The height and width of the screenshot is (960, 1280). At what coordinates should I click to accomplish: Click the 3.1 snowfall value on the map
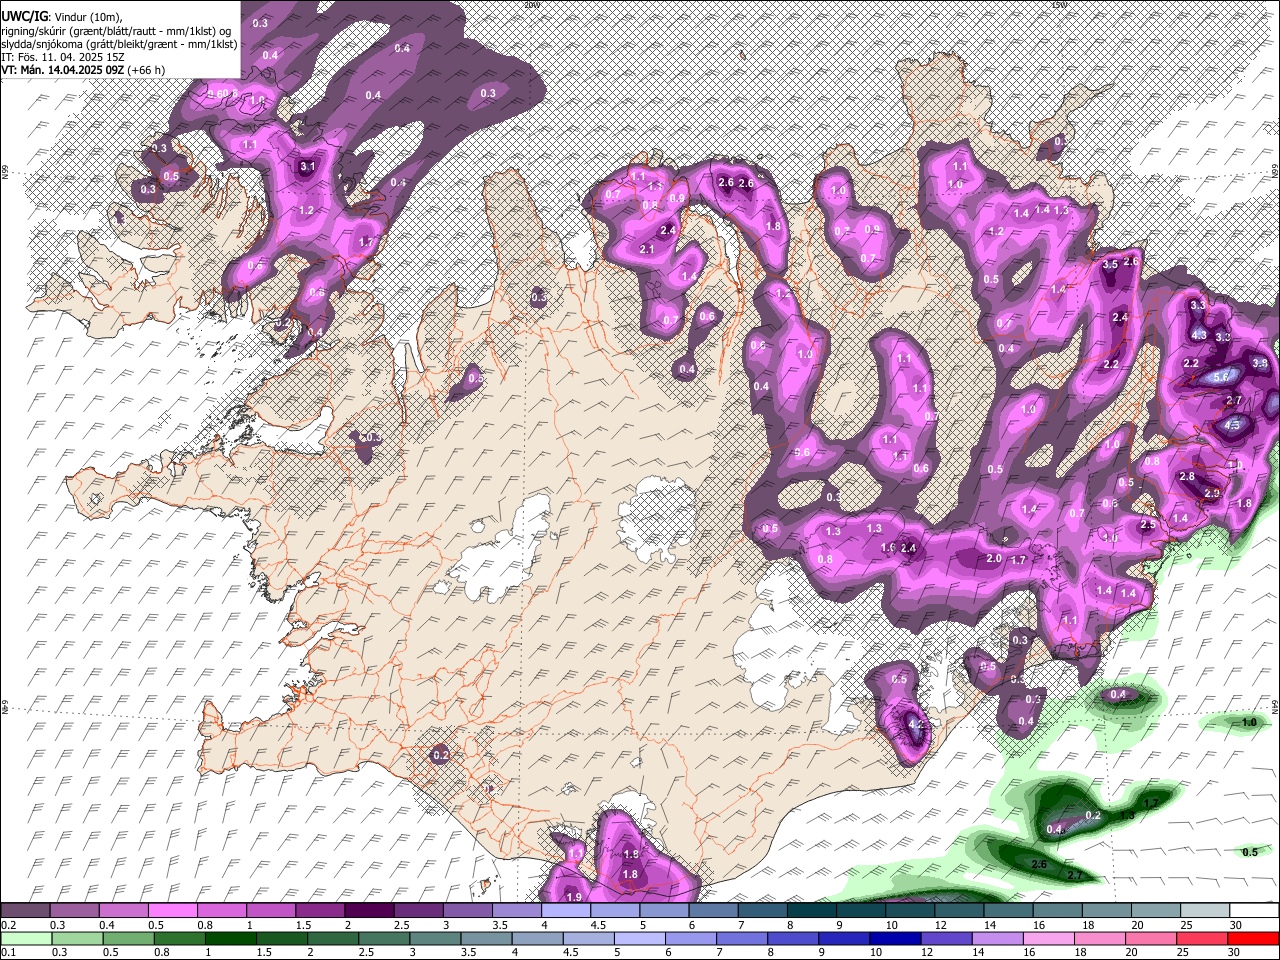tap(308, 167)
